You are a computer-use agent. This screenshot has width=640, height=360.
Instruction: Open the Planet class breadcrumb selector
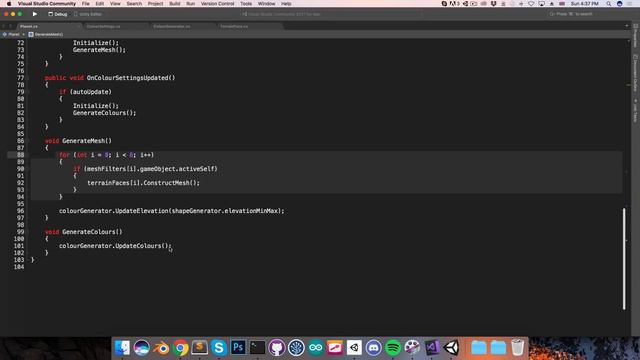point(11,35)
